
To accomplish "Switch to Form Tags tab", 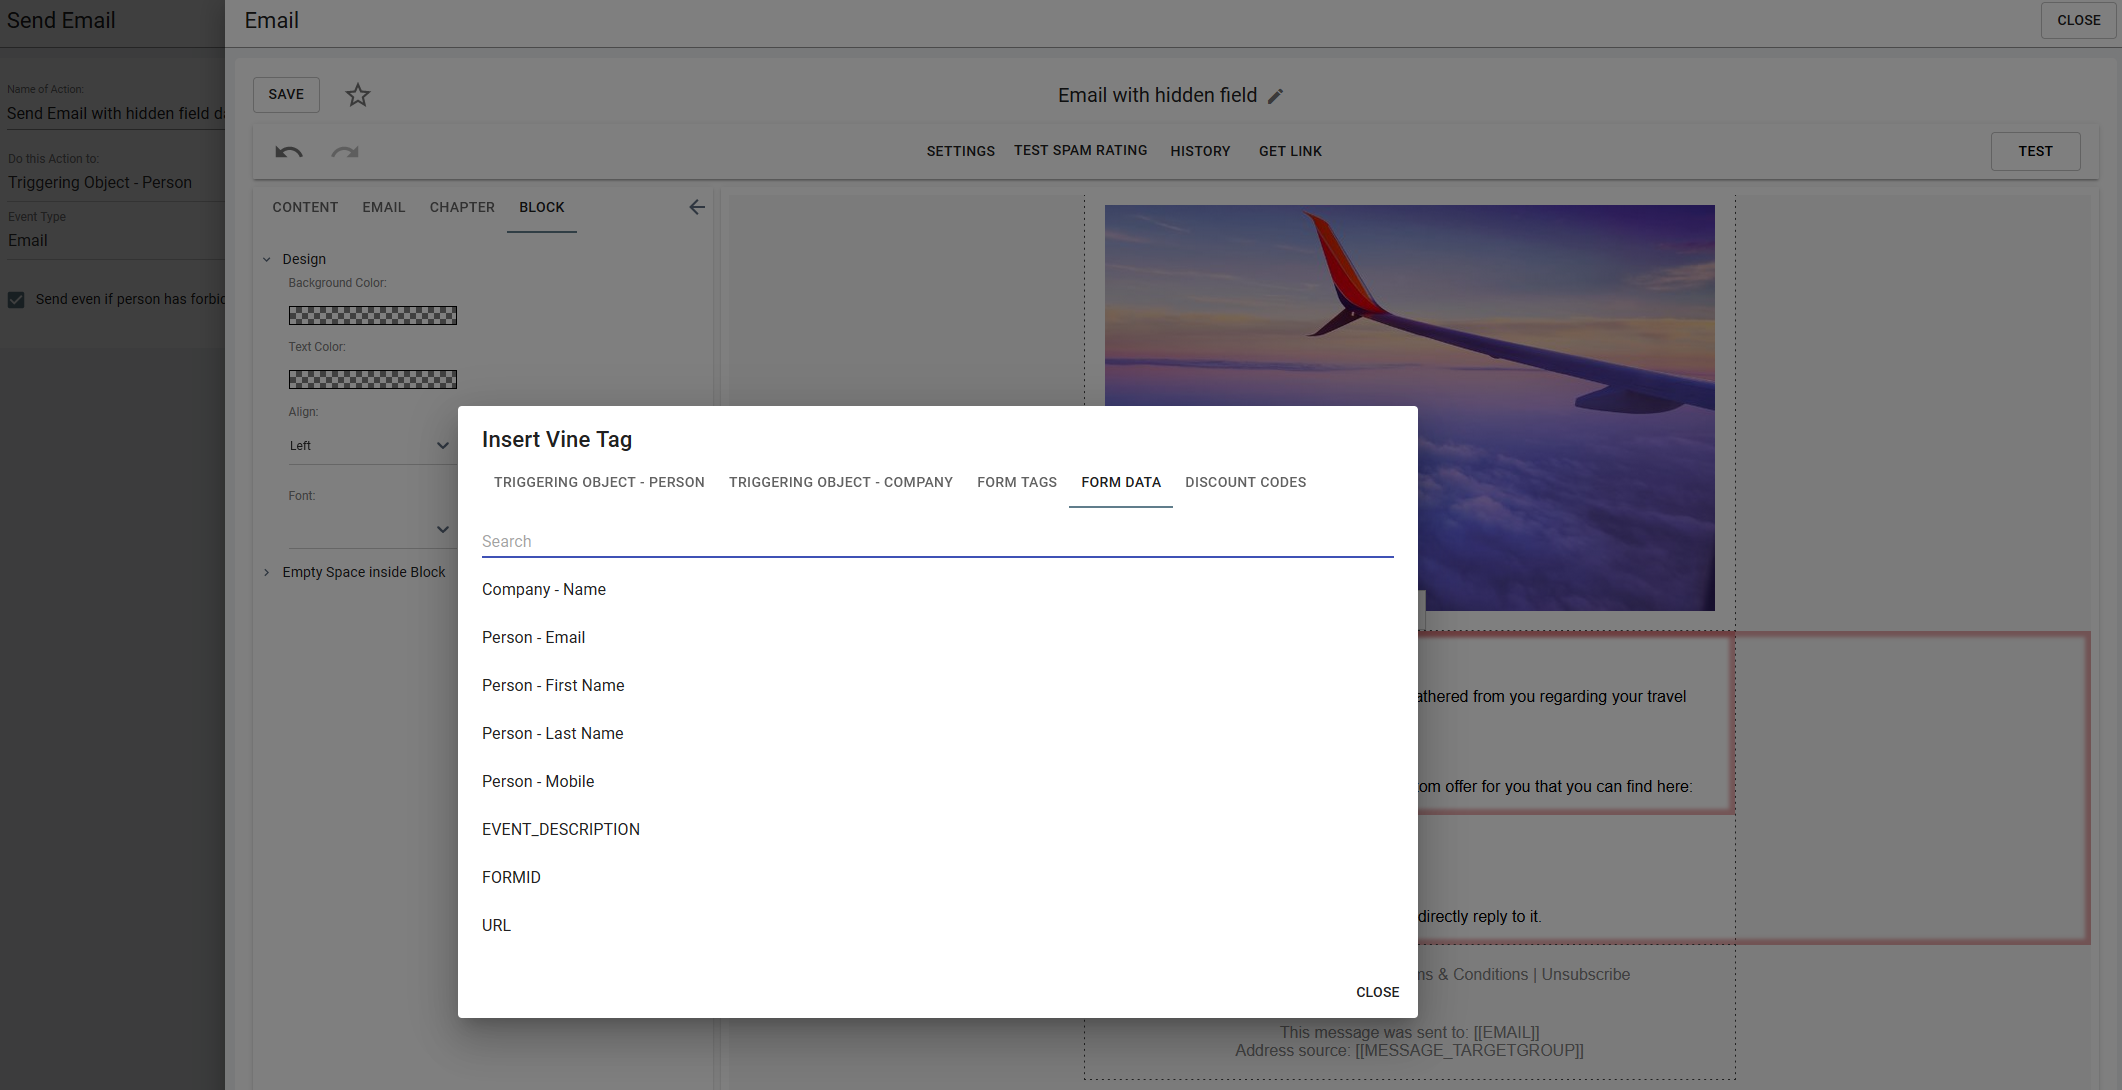I will (1016, 482).
